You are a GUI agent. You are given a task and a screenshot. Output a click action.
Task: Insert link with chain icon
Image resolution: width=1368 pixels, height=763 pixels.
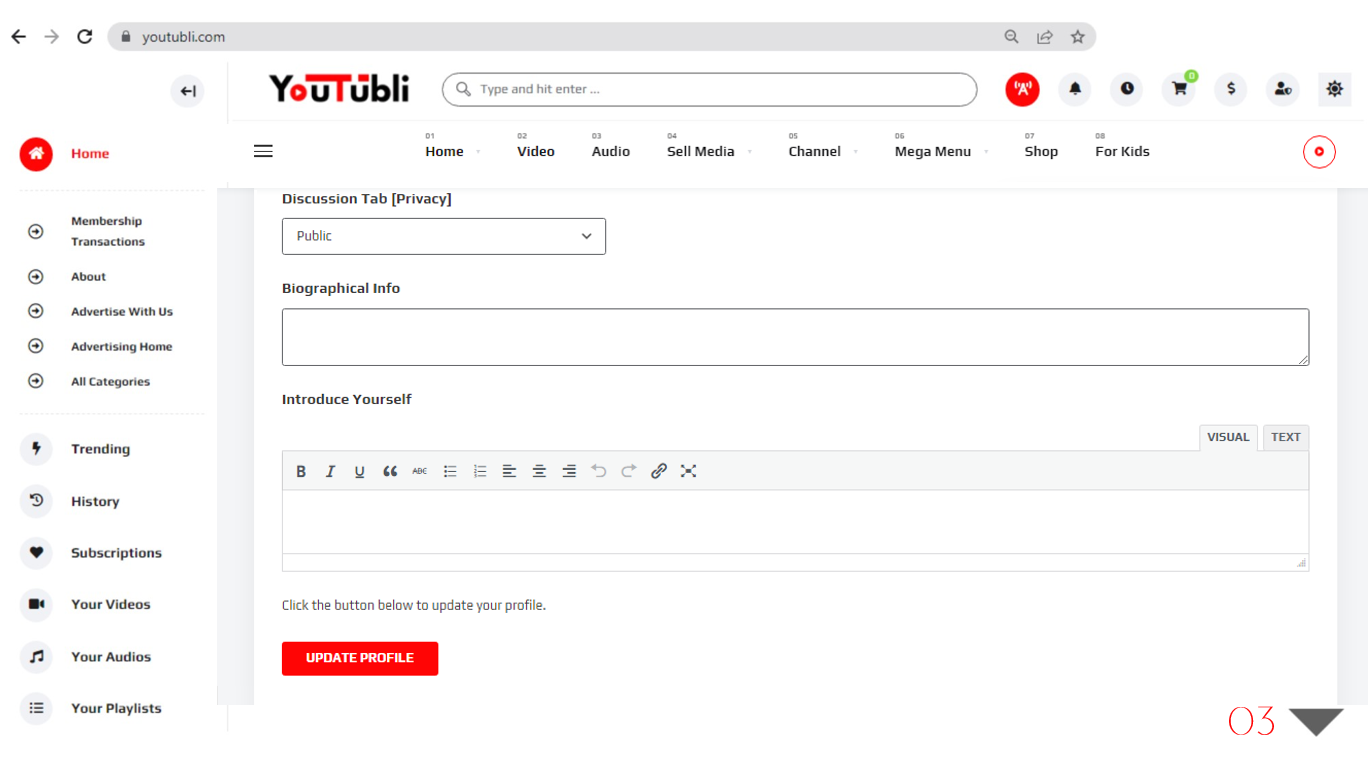659,471
